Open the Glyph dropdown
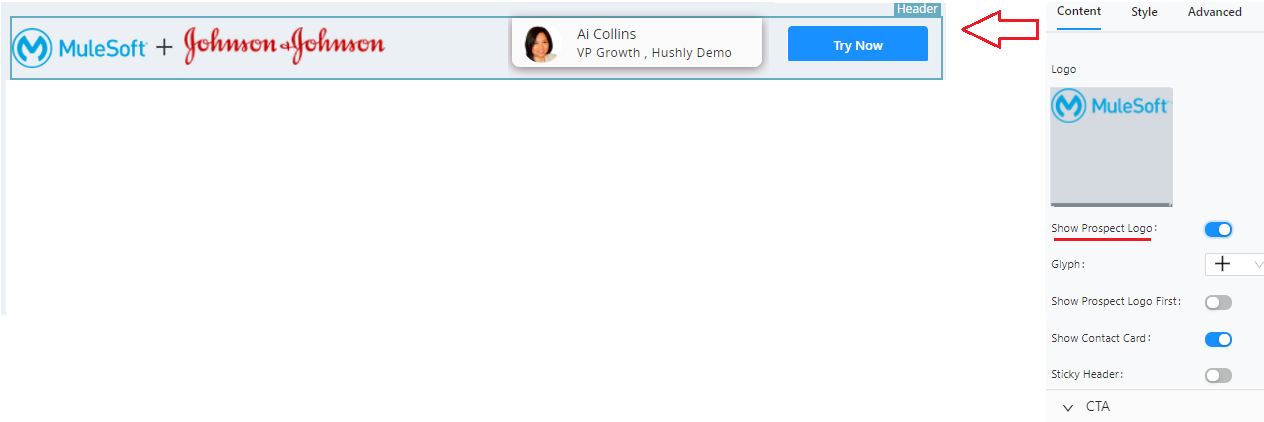This screenshot has width=1264, height=422. click(1234, 264)
